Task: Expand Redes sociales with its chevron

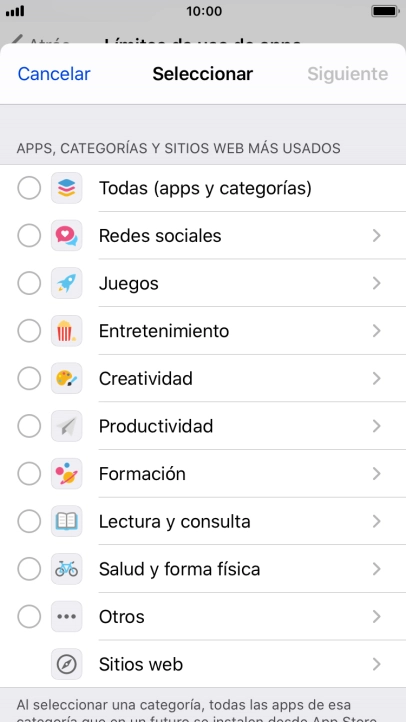Action: click(377, 236)
